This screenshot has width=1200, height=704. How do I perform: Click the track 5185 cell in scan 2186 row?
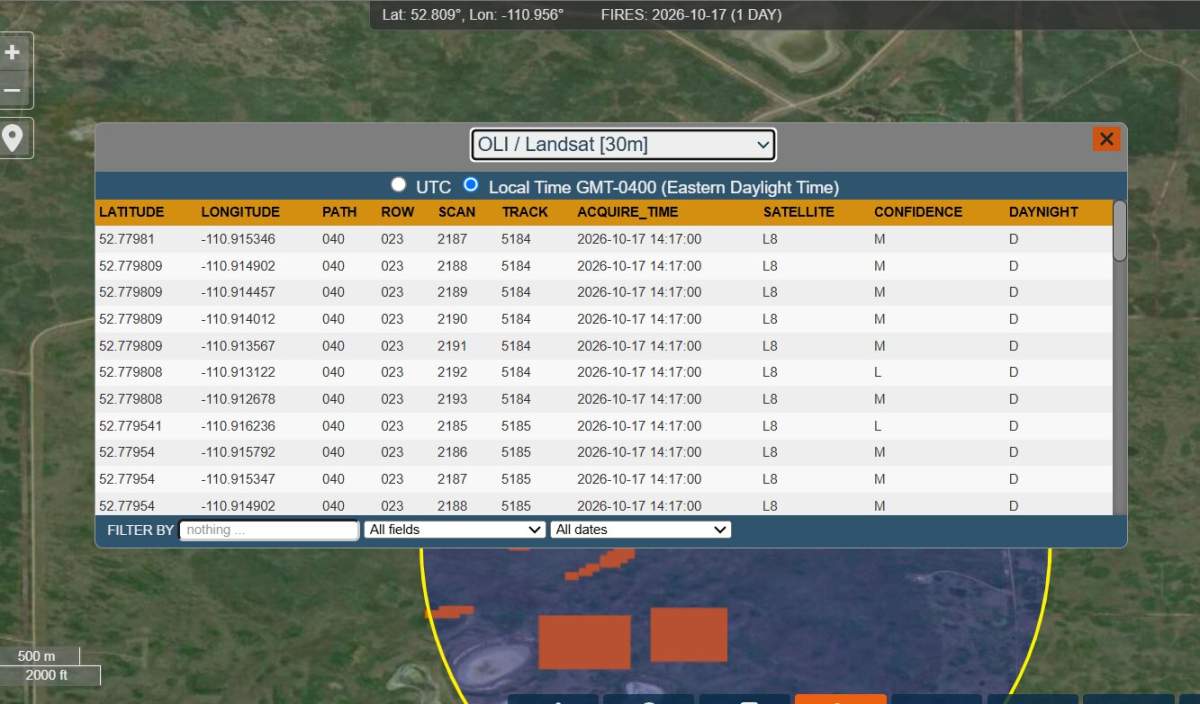[x=516, y=452]
